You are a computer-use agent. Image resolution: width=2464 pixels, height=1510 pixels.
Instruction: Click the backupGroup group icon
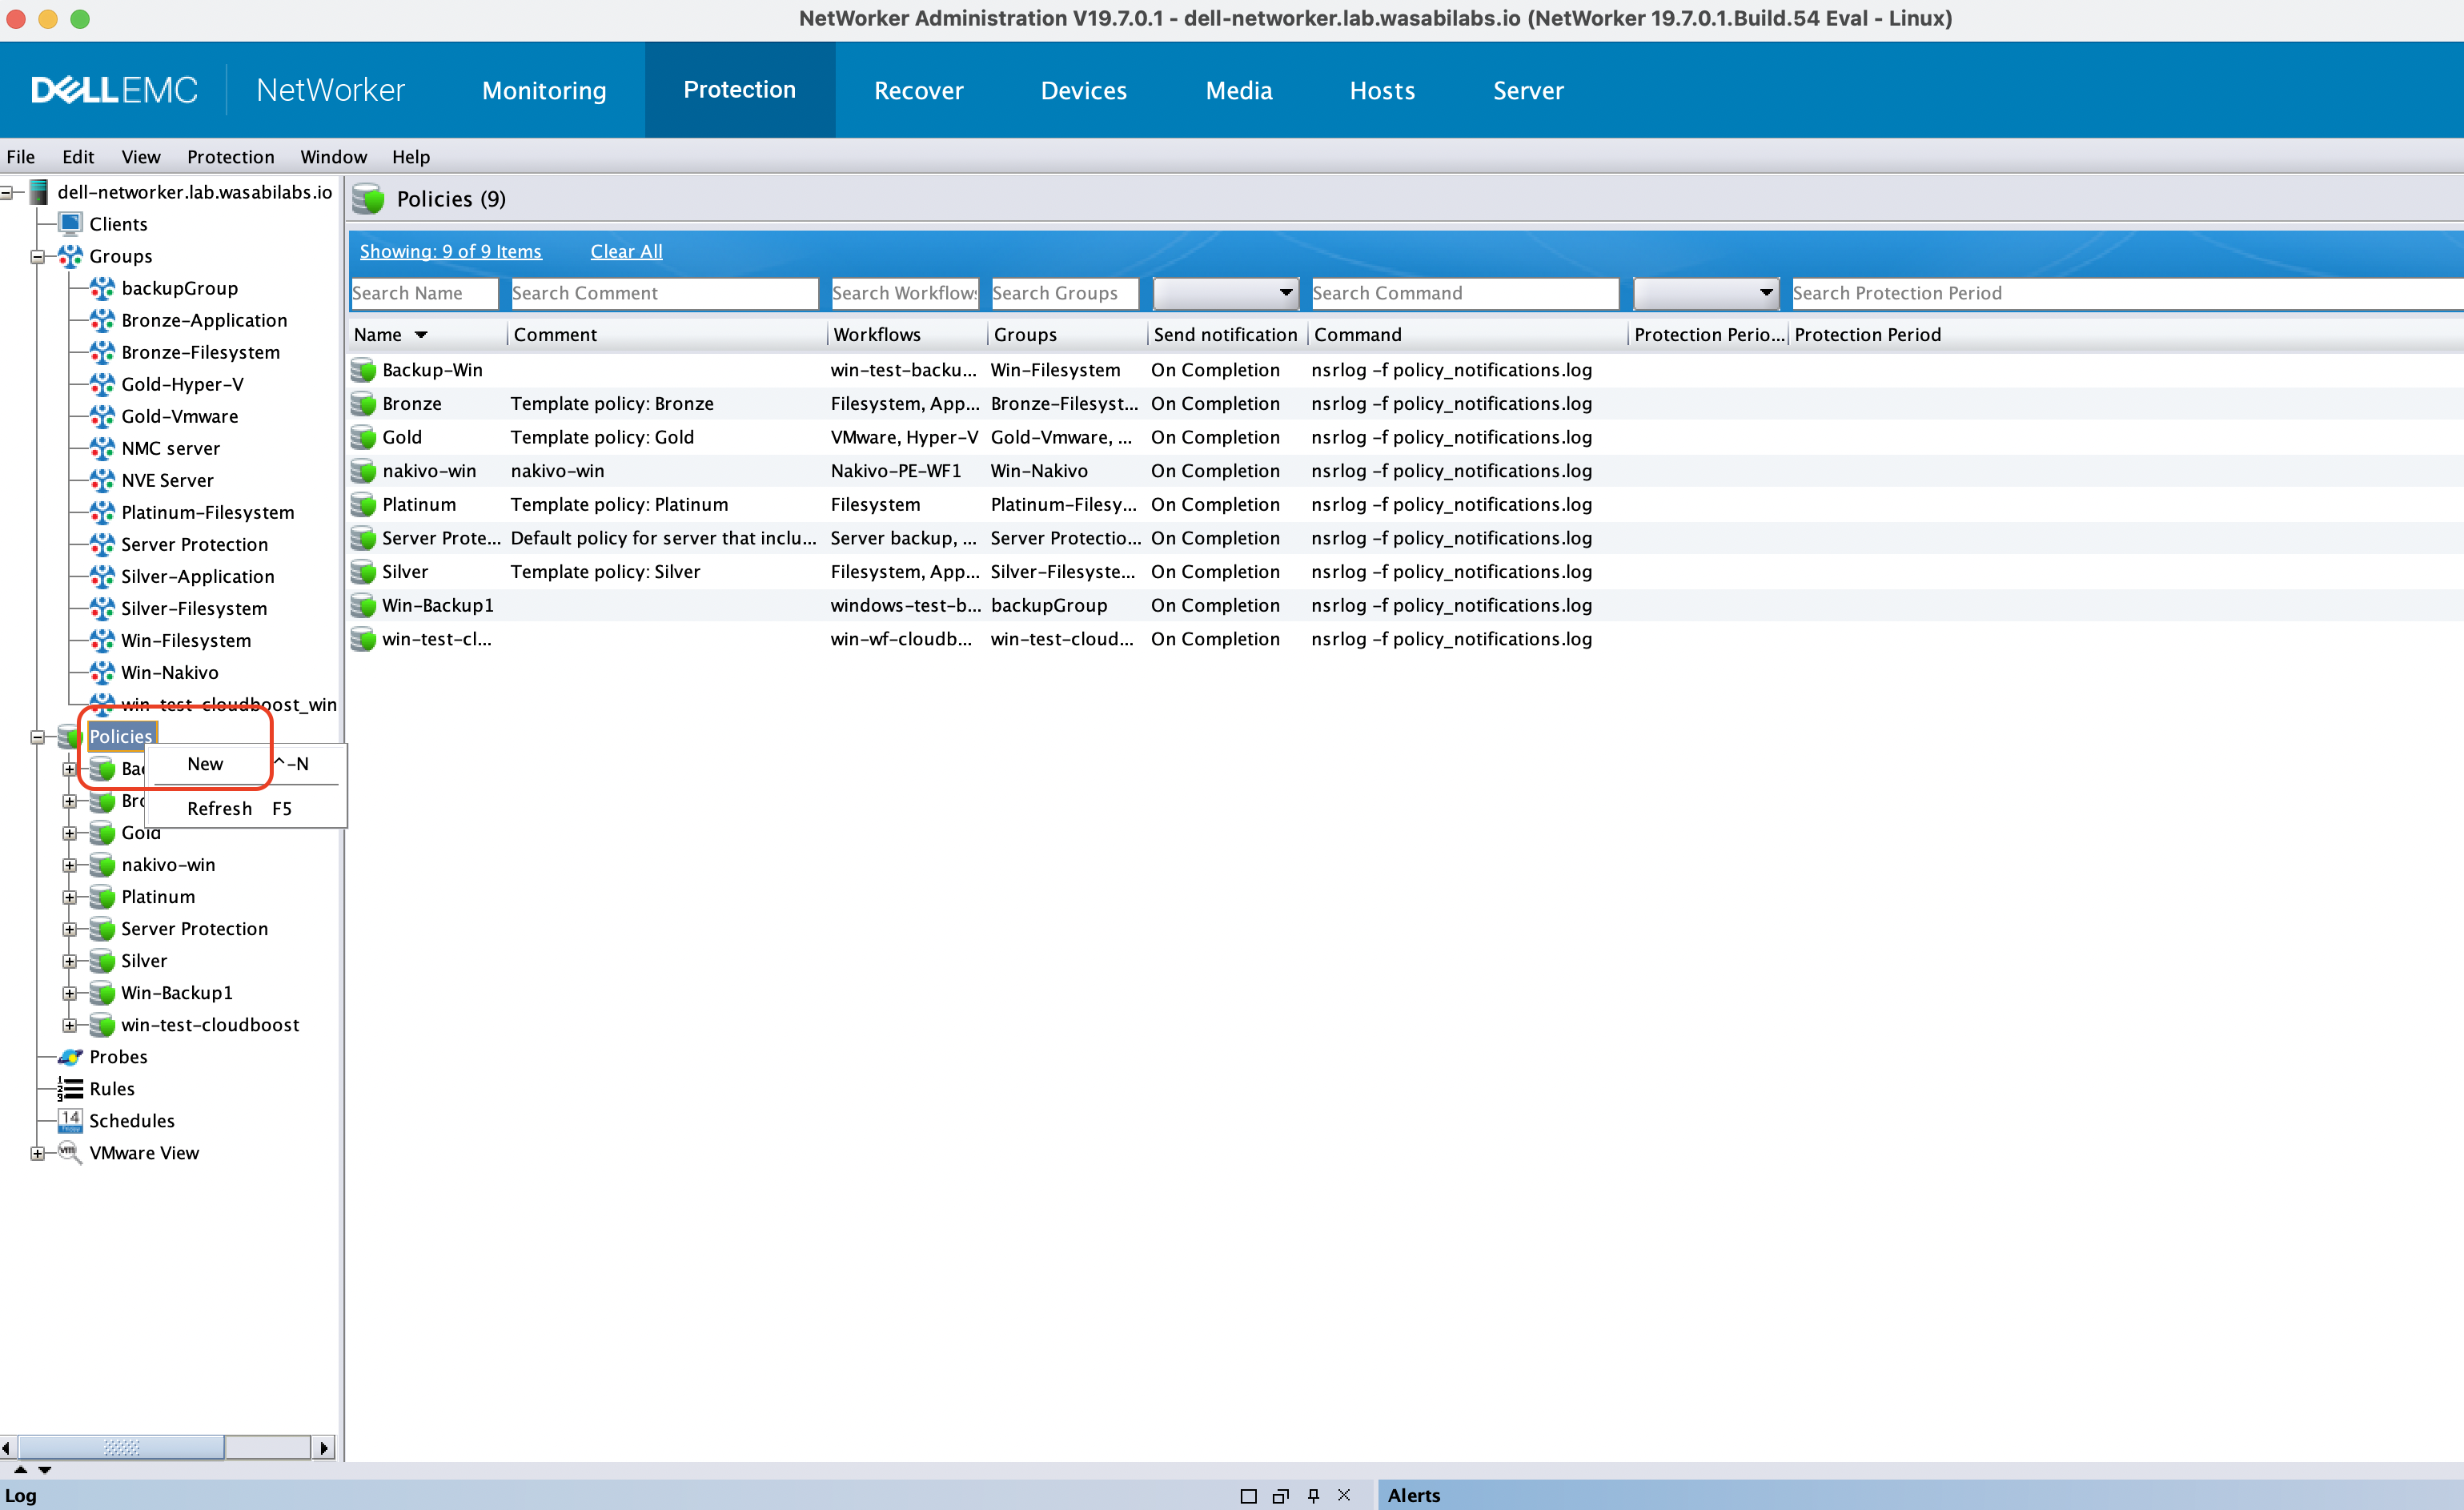tap(102, 288)
